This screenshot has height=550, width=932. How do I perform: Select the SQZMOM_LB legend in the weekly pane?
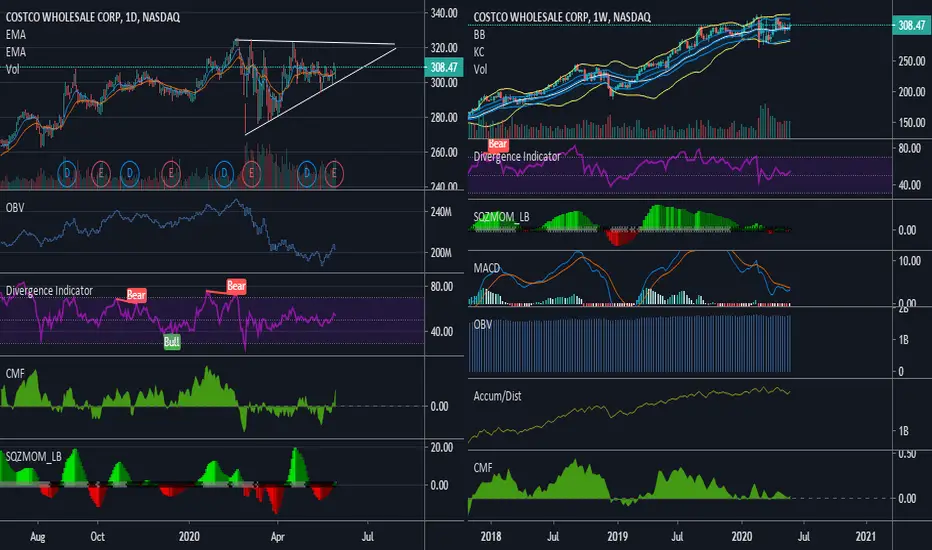point(501,217)
